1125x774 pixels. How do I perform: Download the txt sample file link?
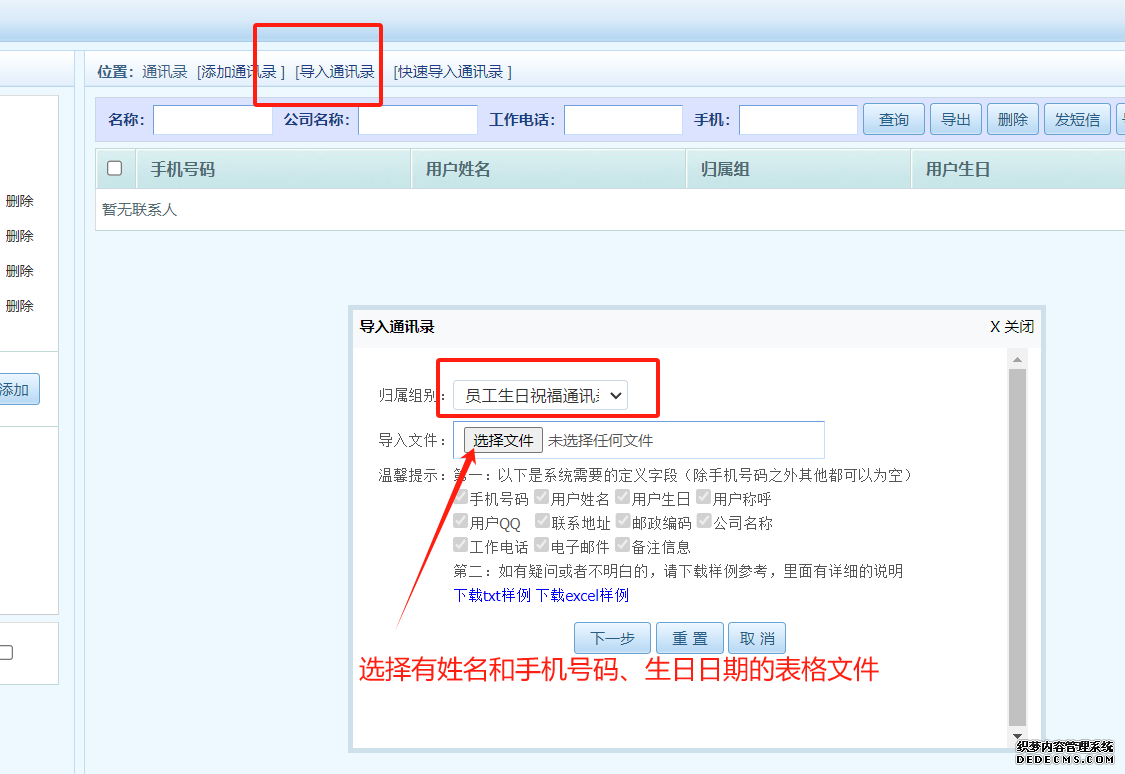tap(491, 595)
